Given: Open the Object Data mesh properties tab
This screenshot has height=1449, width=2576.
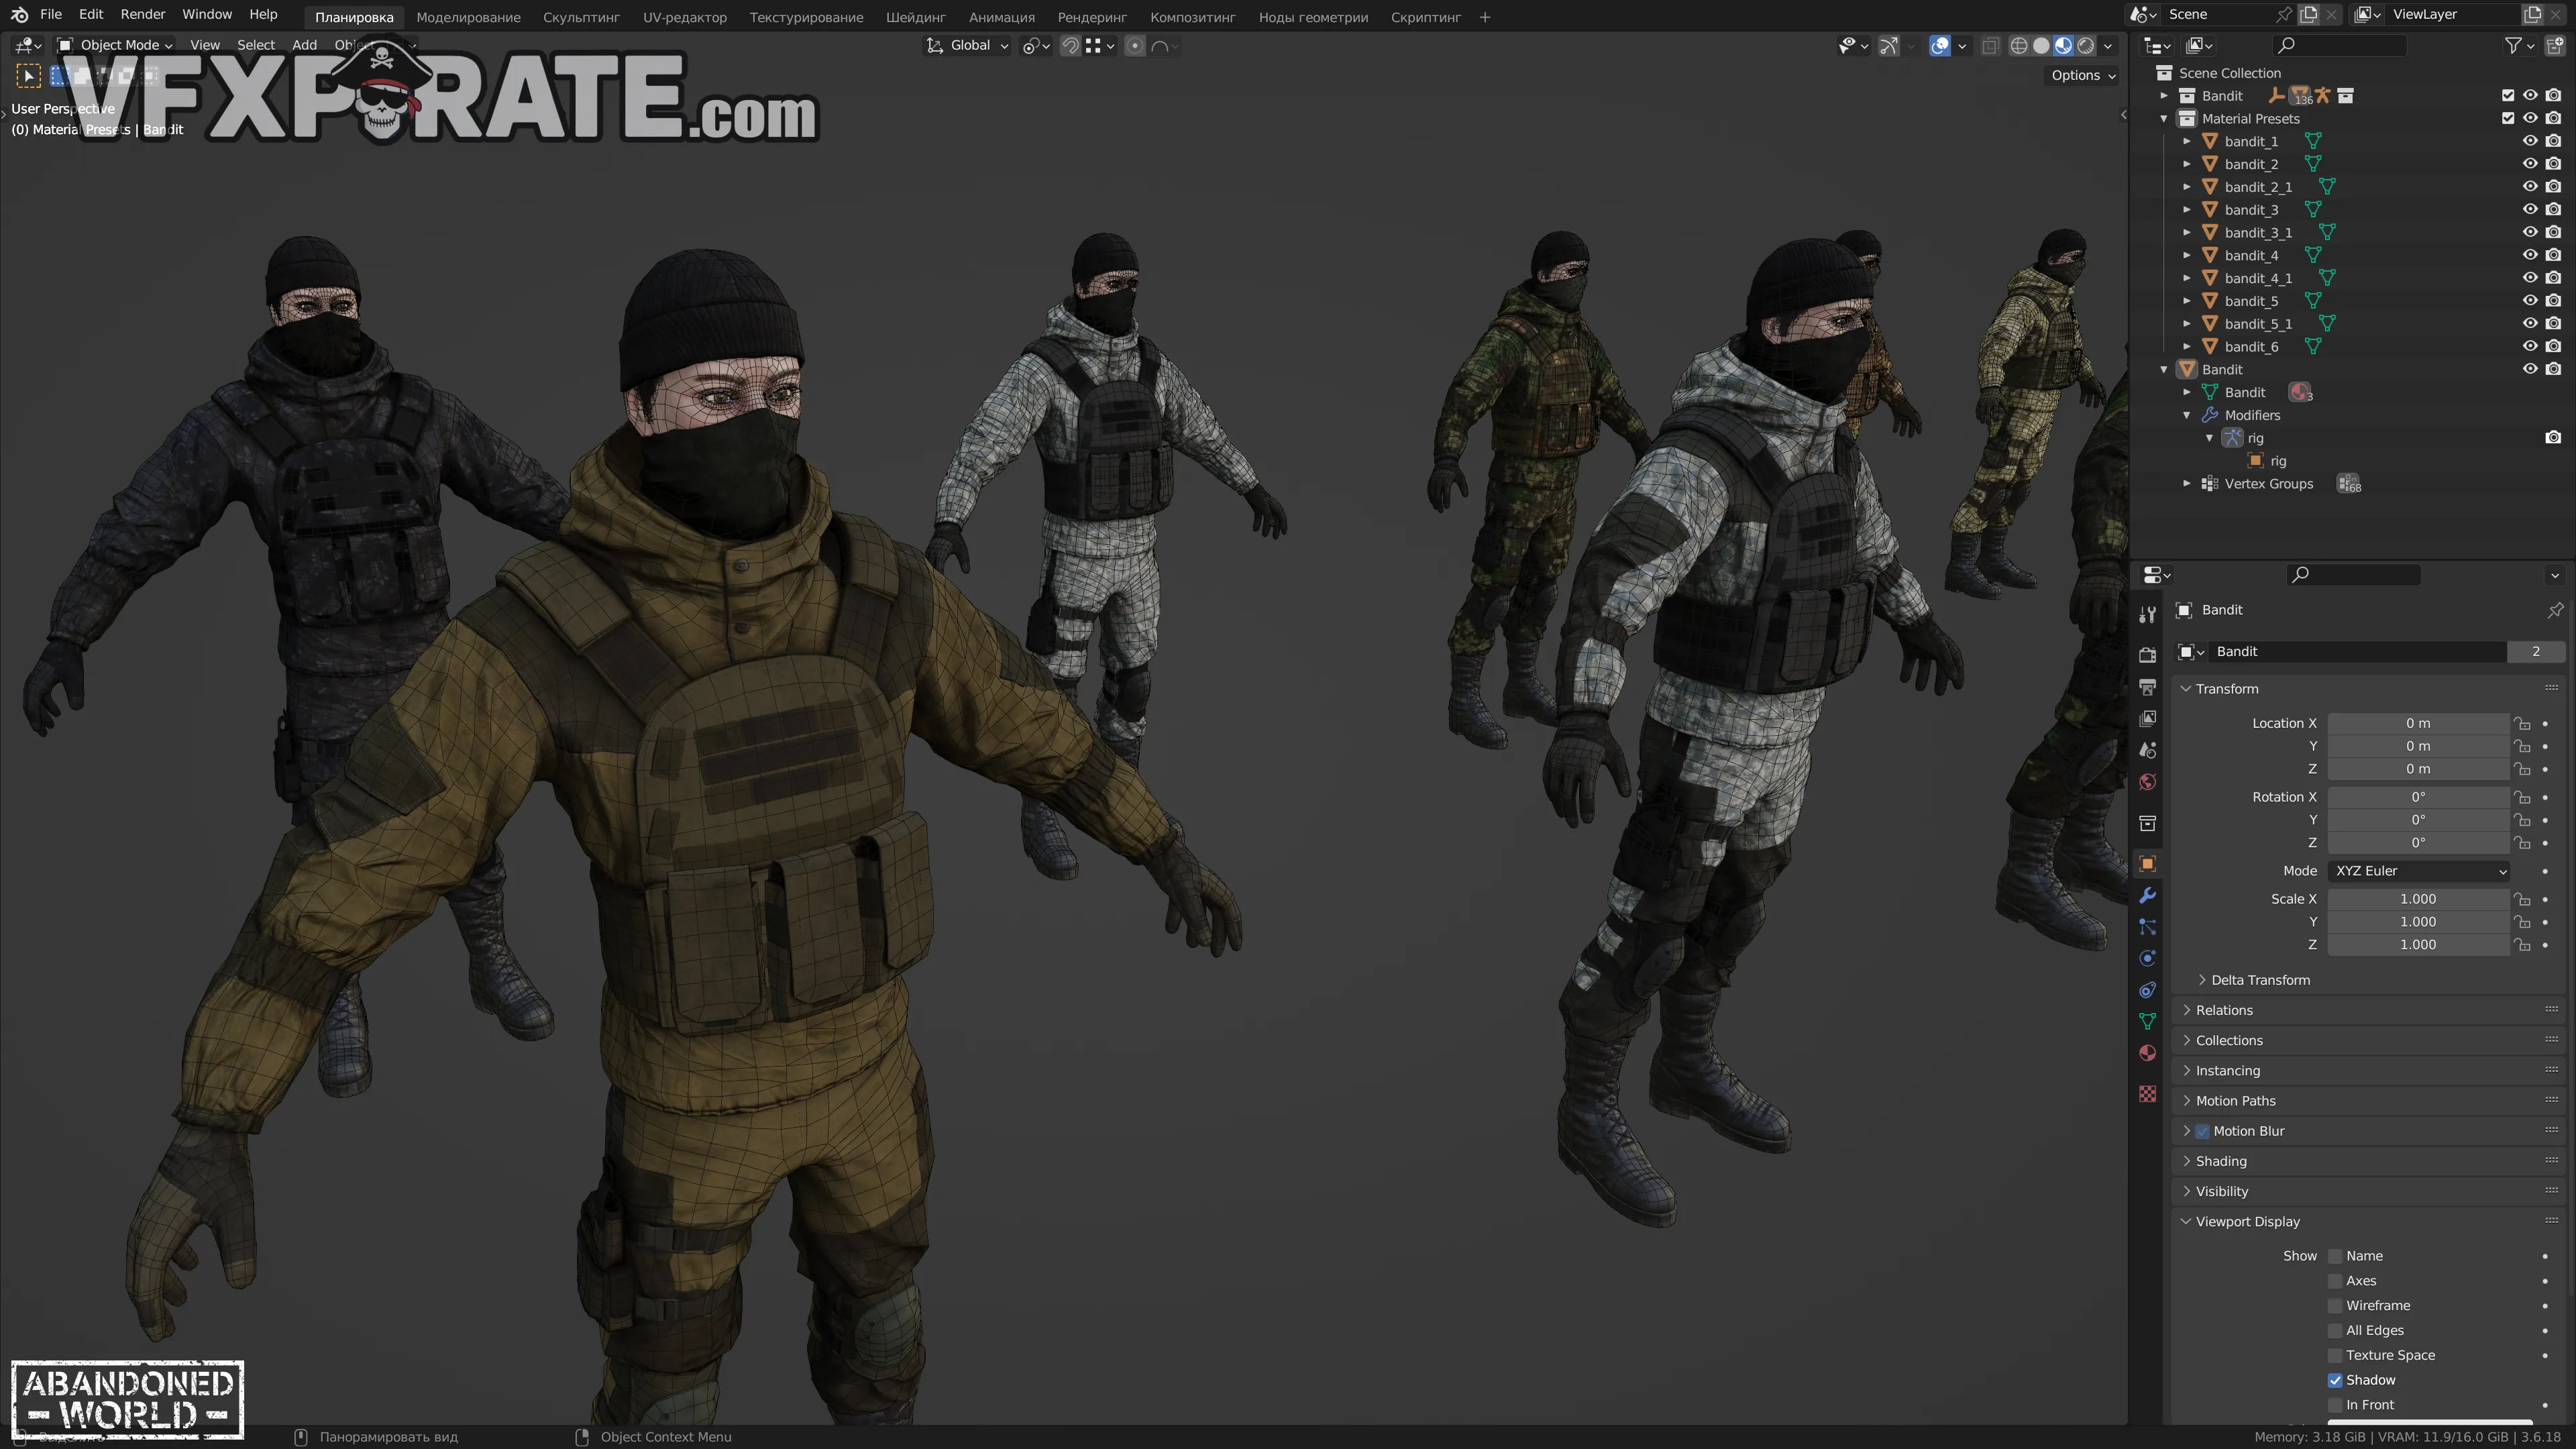Looking at the screenshot, I should point(2147,1022).
